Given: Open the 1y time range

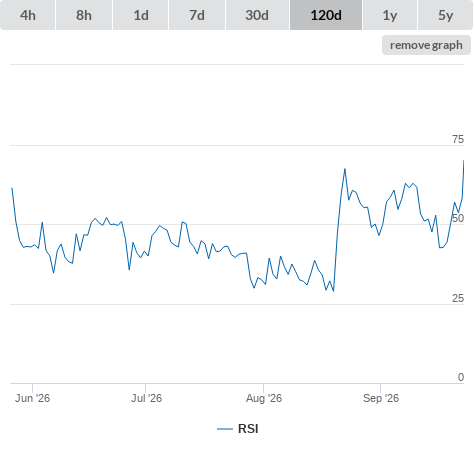Looking at the screenshot, I should [x=390, y=15].
